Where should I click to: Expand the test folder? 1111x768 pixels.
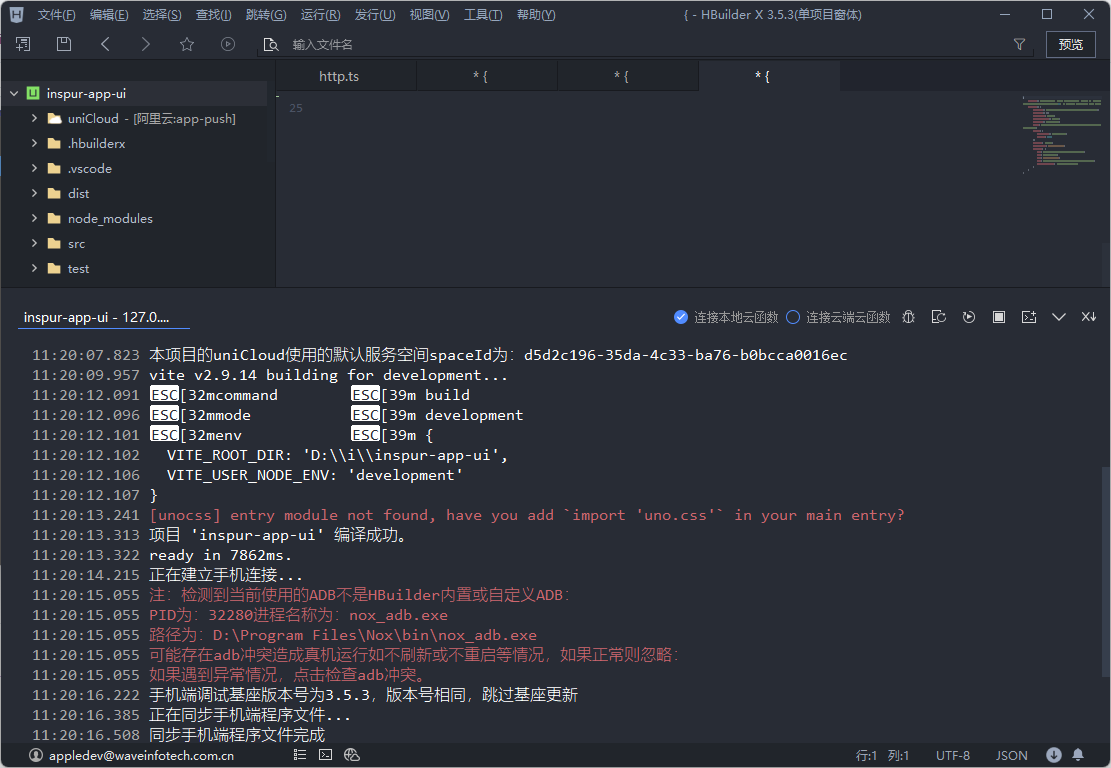(x=34, y=268)
